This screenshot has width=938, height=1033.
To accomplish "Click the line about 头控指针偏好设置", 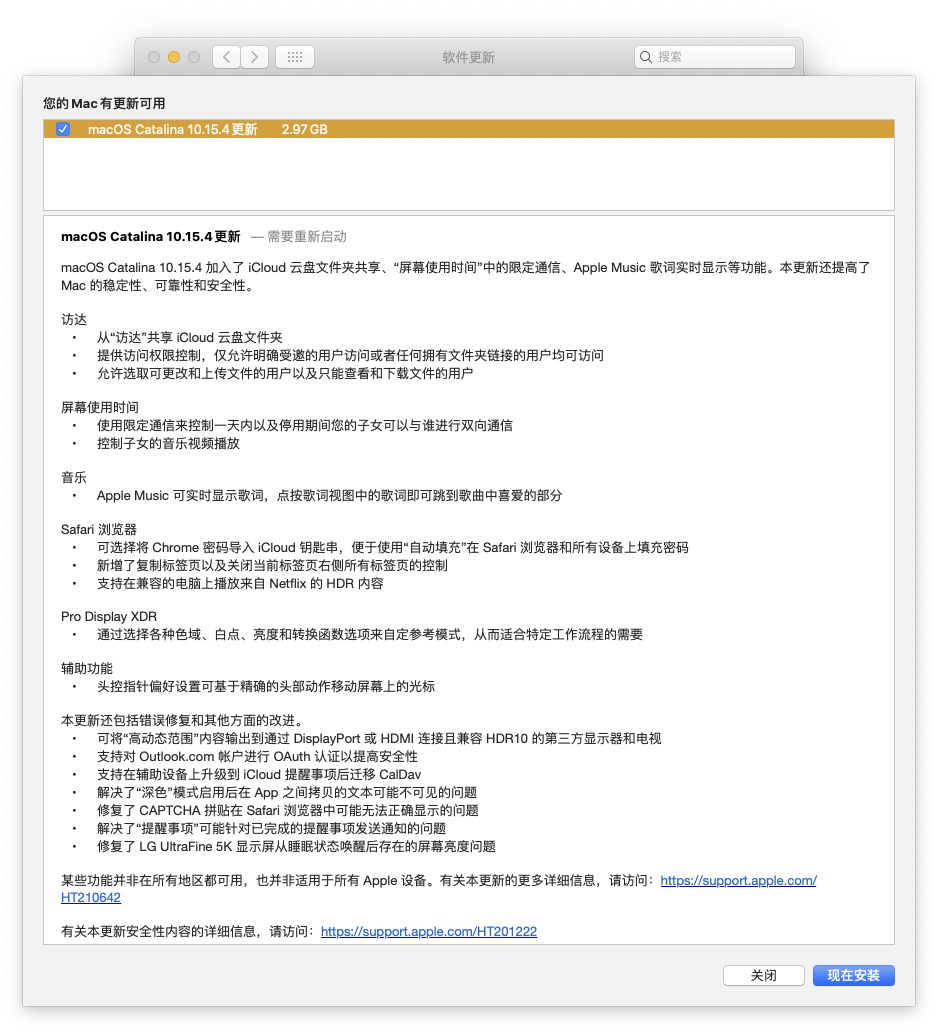I will (x=265, y=686).
